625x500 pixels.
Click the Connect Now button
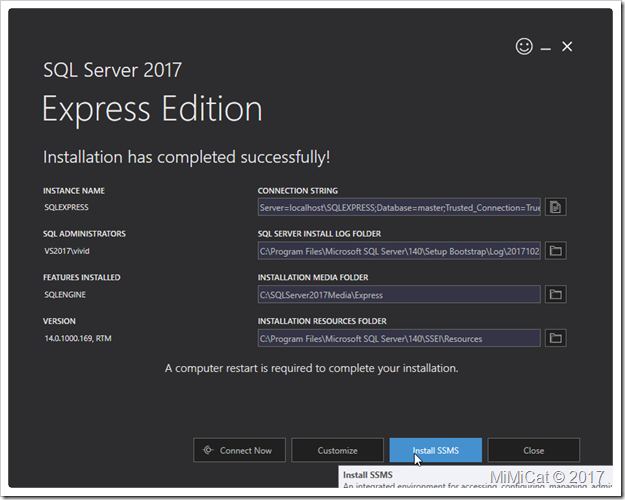pos(239,451)
